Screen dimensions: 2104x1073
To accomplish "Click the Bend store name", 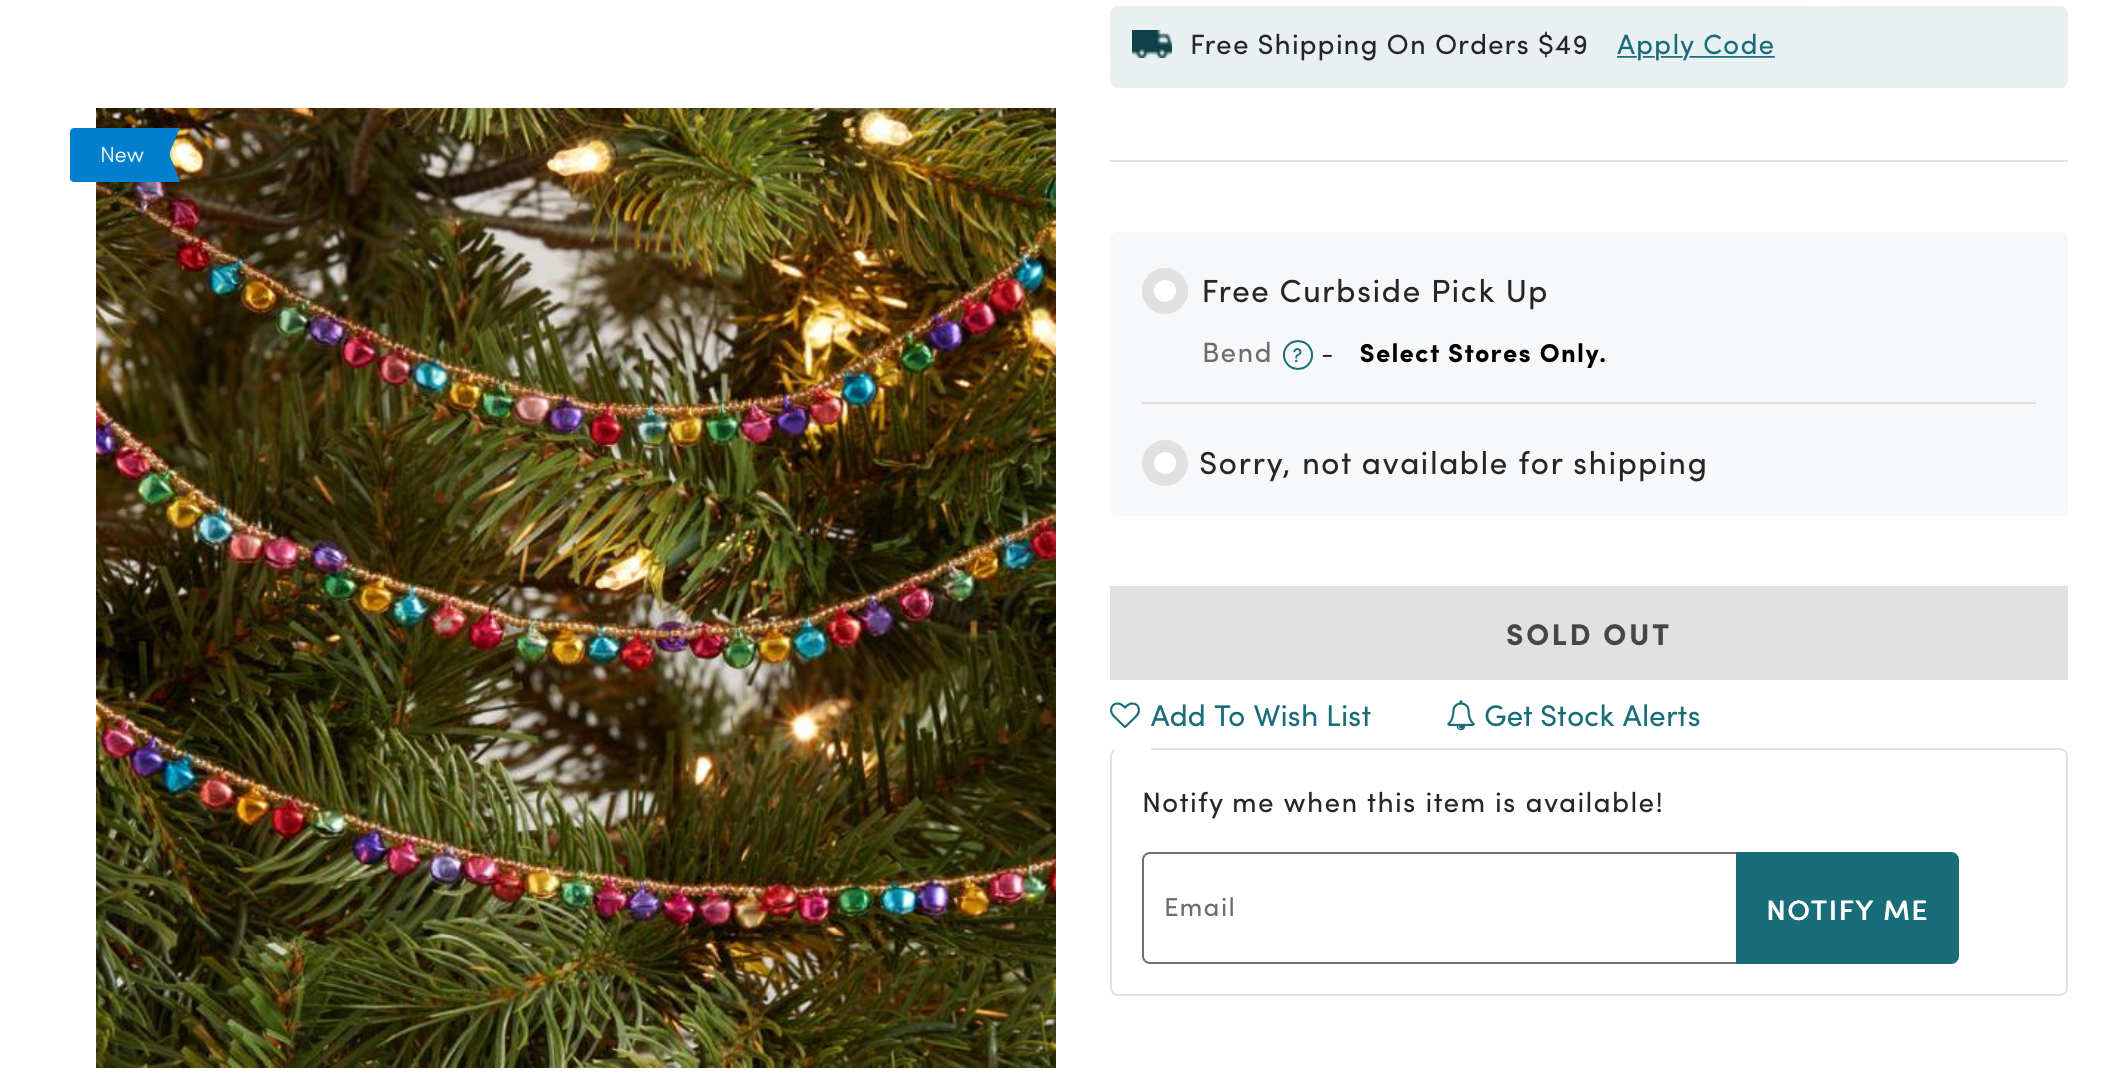I will coord(1236,353).
